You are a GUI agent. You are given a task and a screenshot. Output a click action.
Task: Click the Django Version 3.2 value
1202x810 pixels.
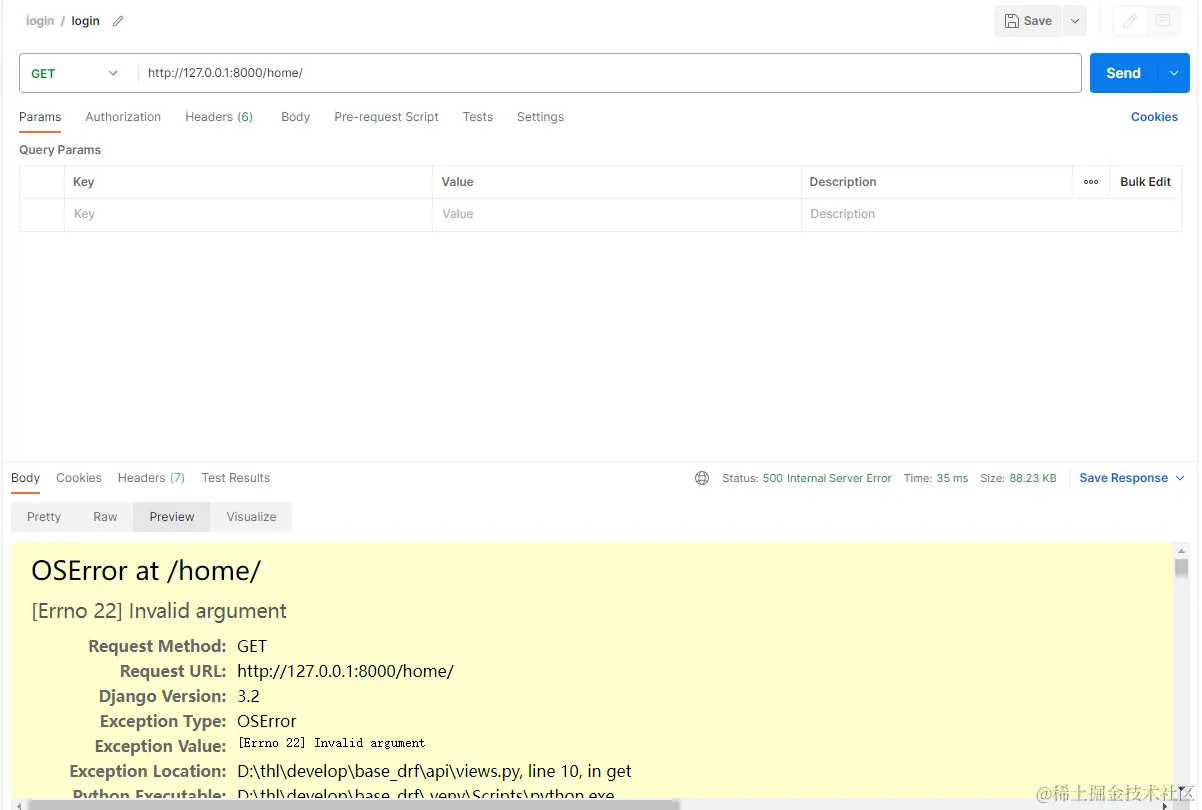pyautogui.click(x=248, y=696)
